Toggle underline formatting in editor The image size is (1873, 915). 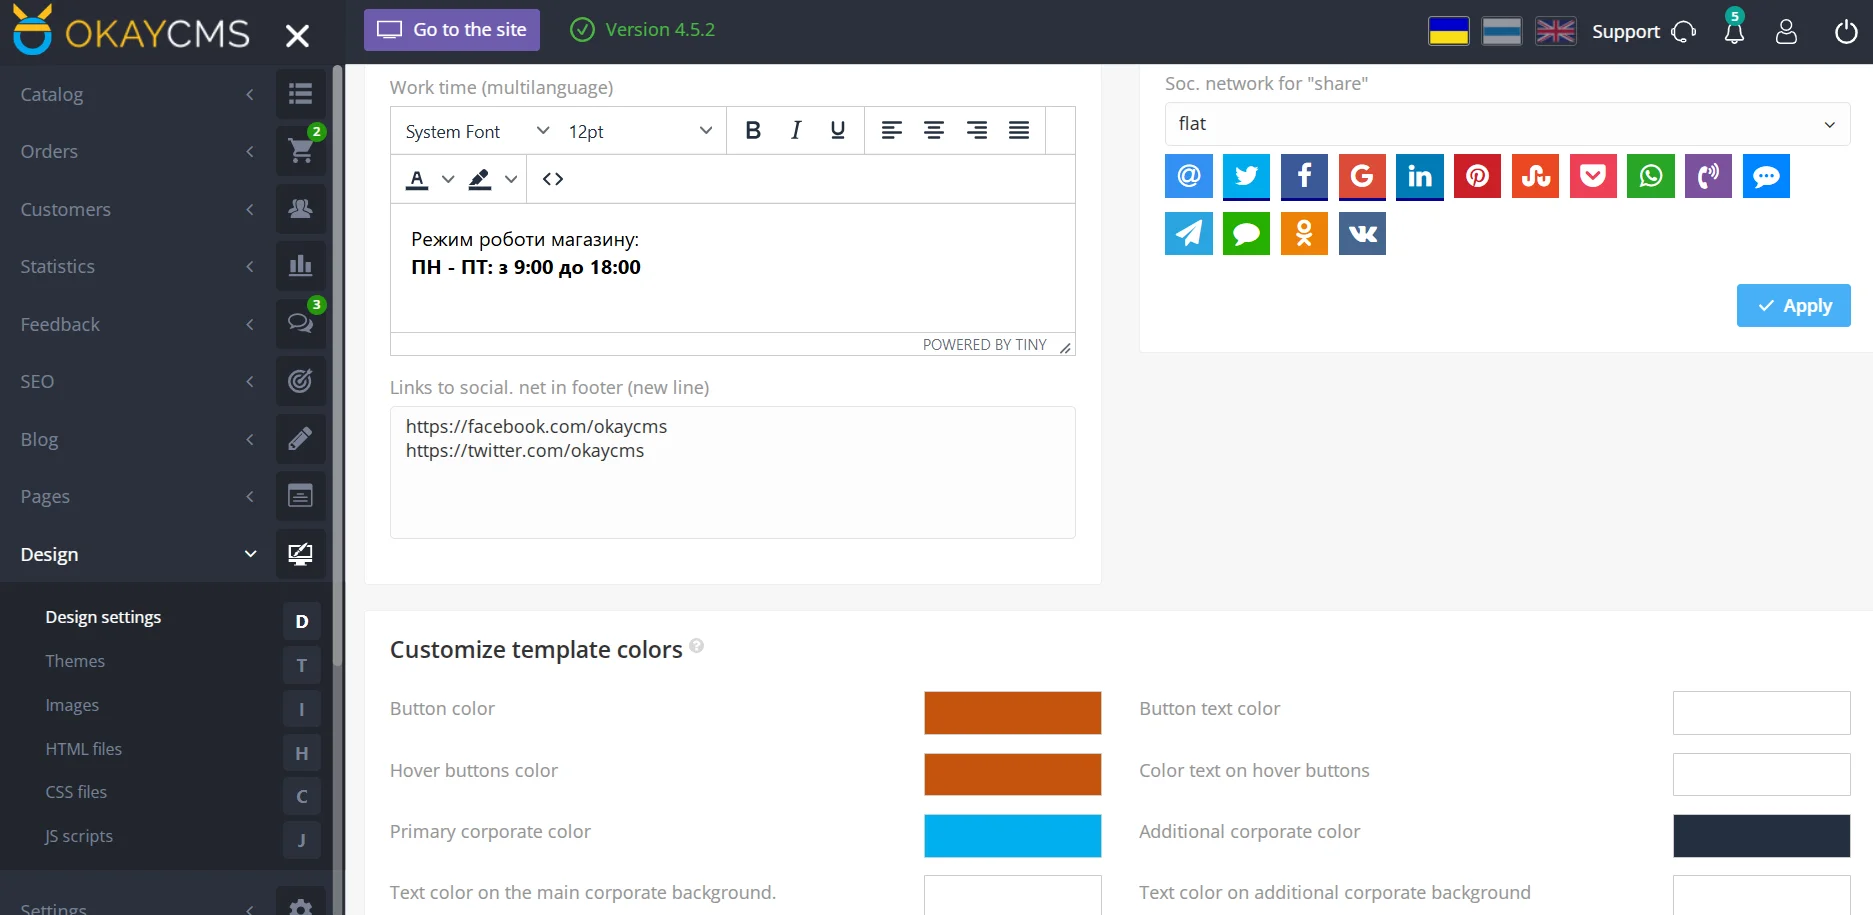pos(838,131)
